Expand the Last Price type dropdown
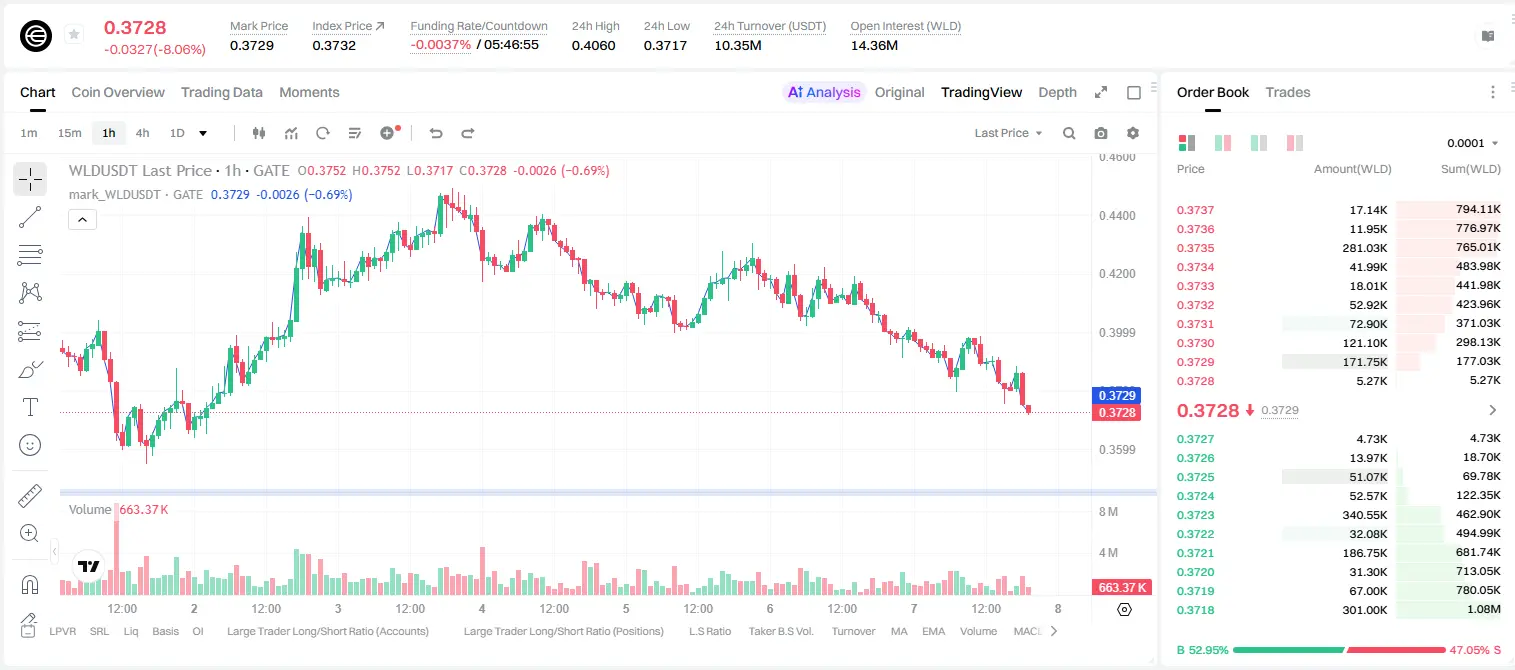The height and width of the screenshot is (670, 1515). tap(1008, 133)
